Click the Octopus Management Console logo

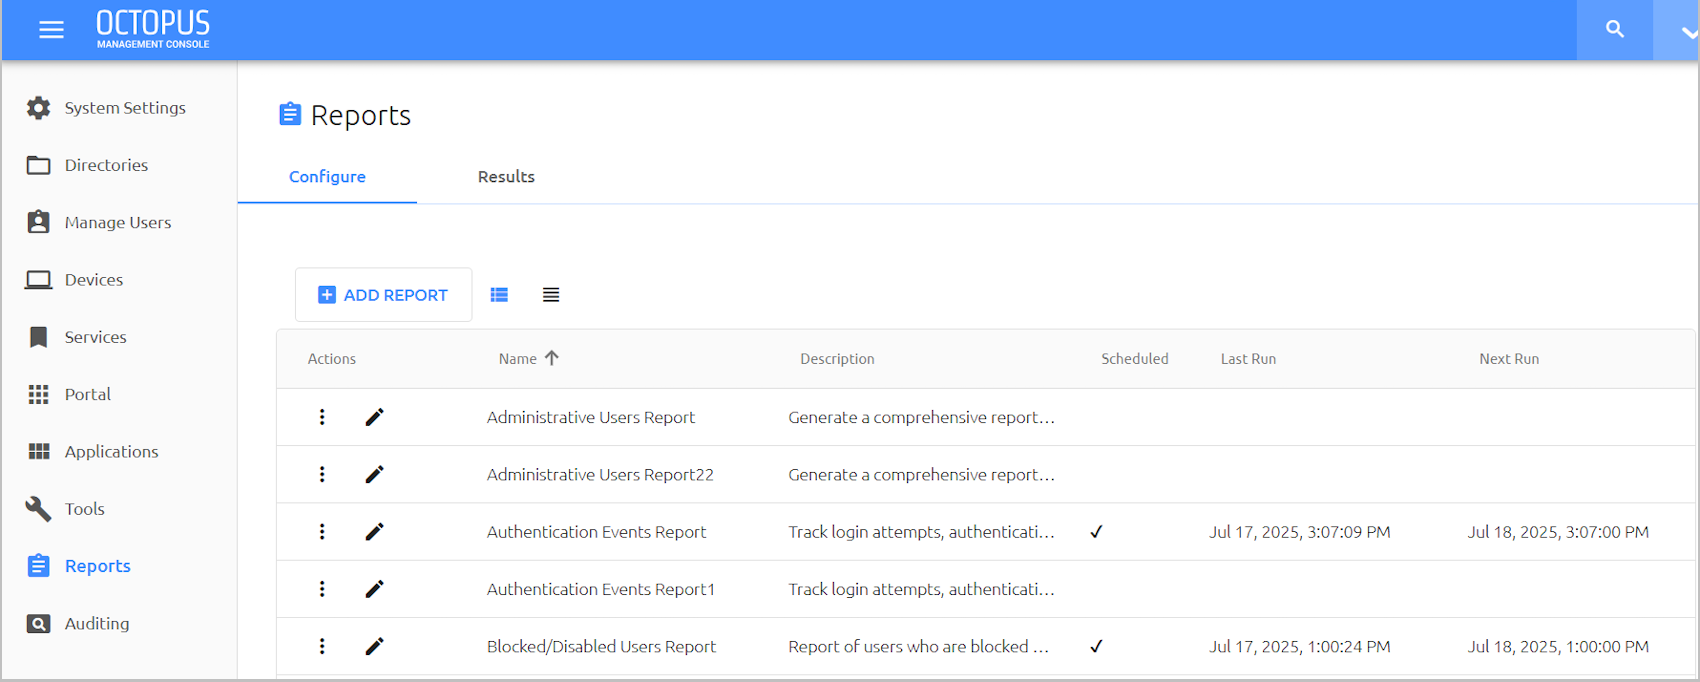click(x=153, y=29)
